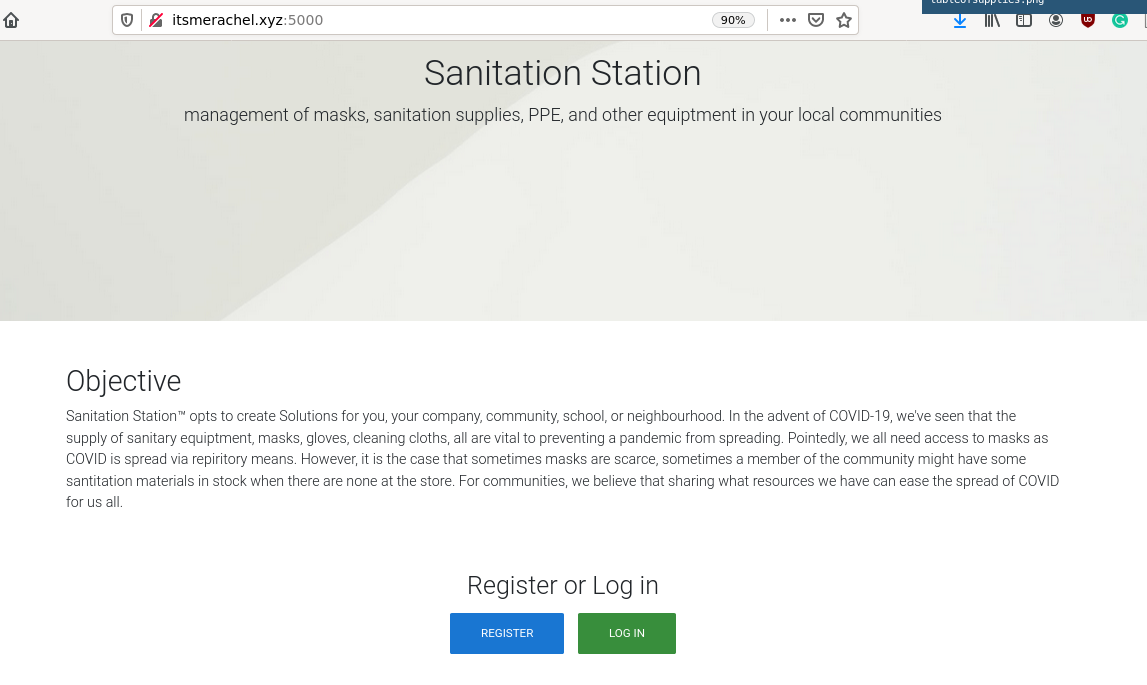Viewport: 1147px width, 685px height.
Task: Click the Register or Log in heading
Action: click(562, 586)
